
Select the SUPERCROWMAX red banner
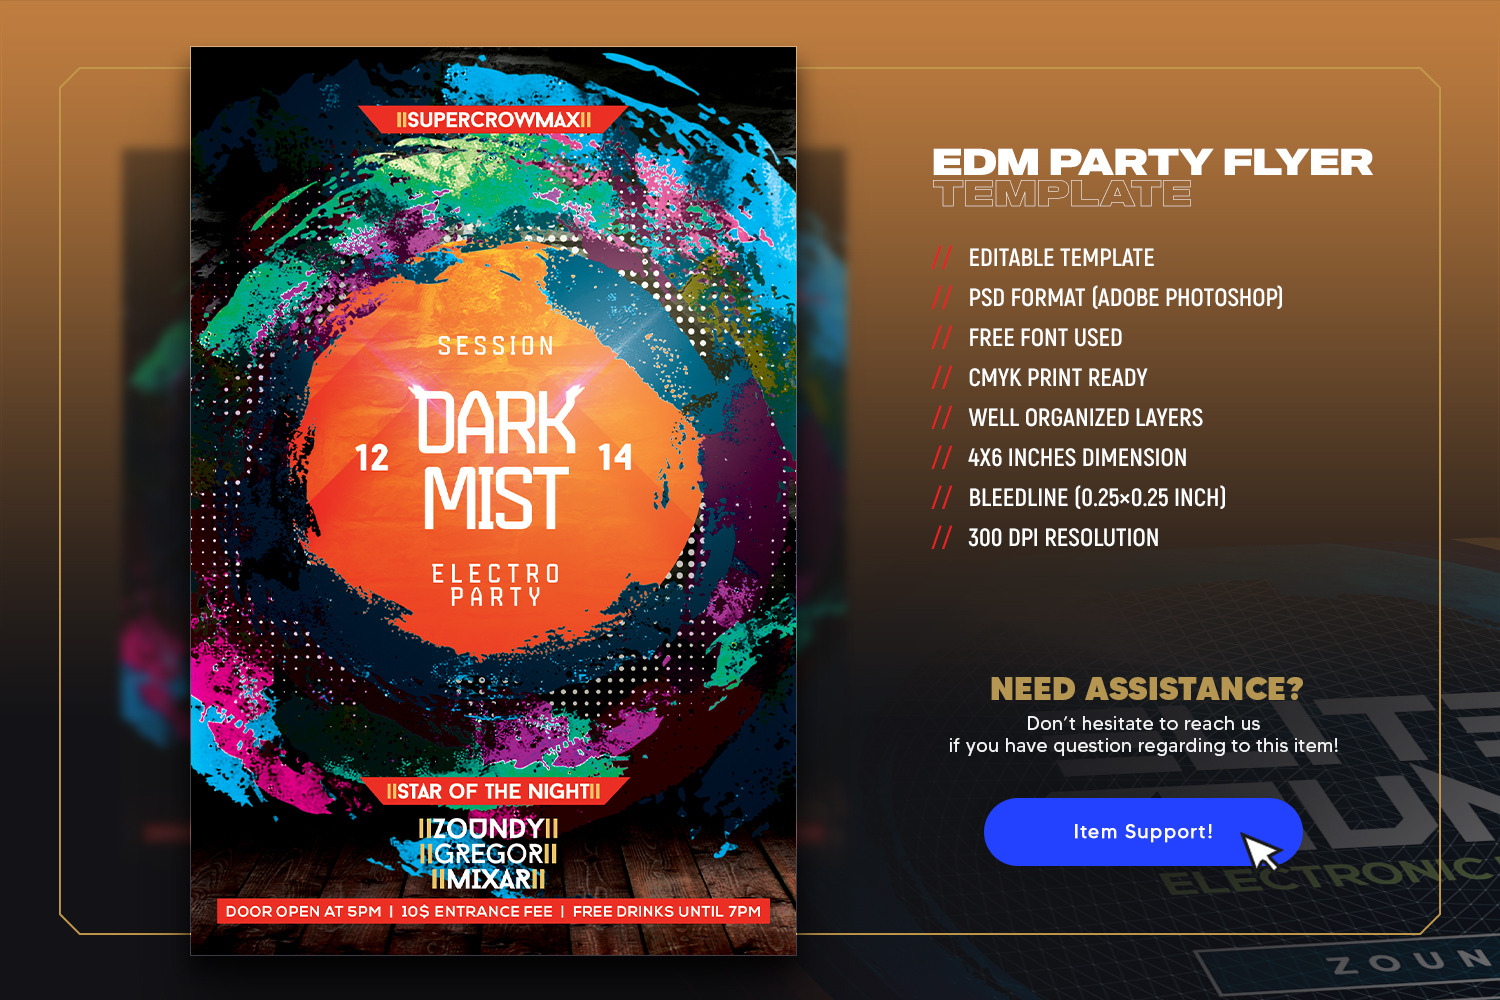tap(493, 120)
